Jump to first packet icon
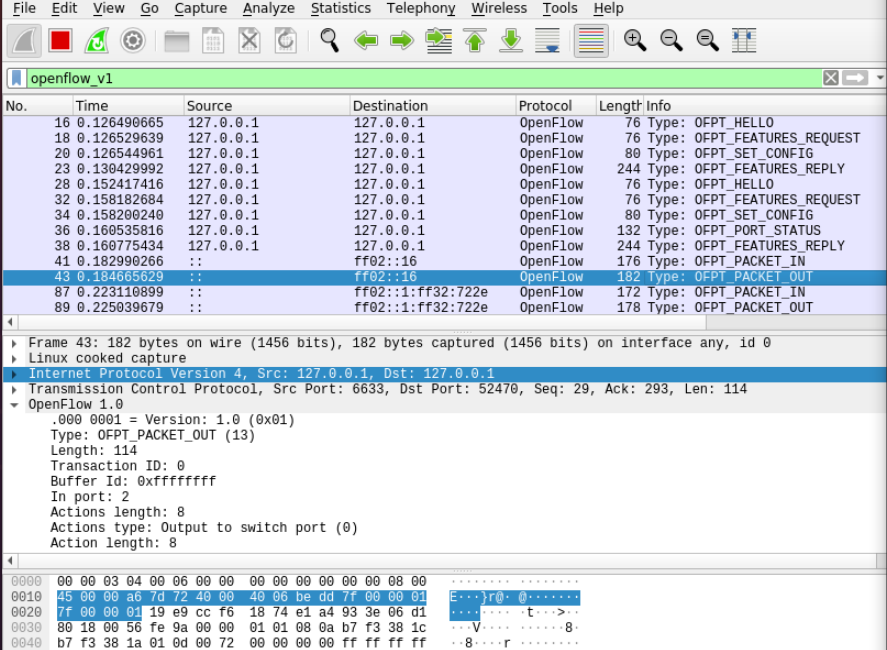 [475, 41]
